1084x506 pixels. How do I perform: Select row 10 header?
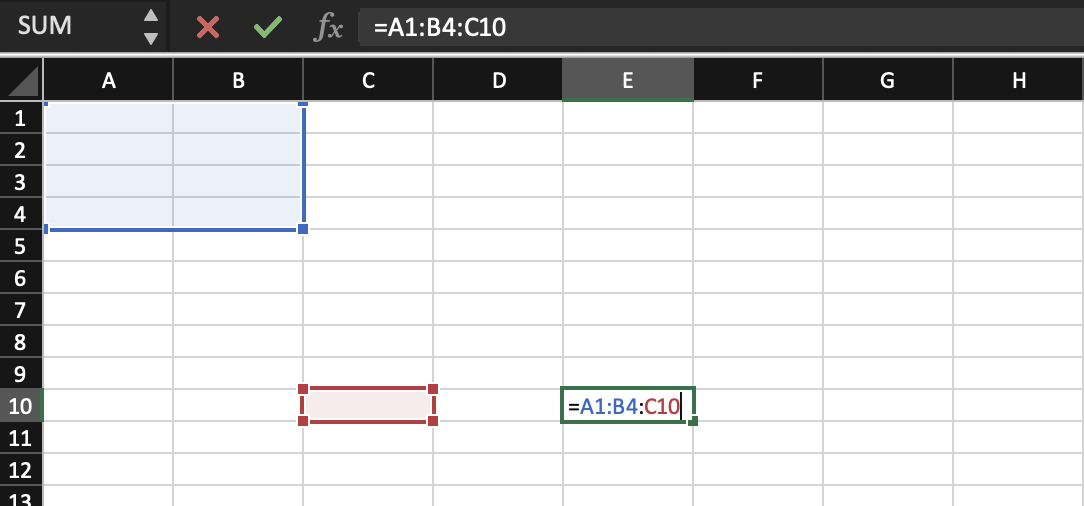click(21, 406)
